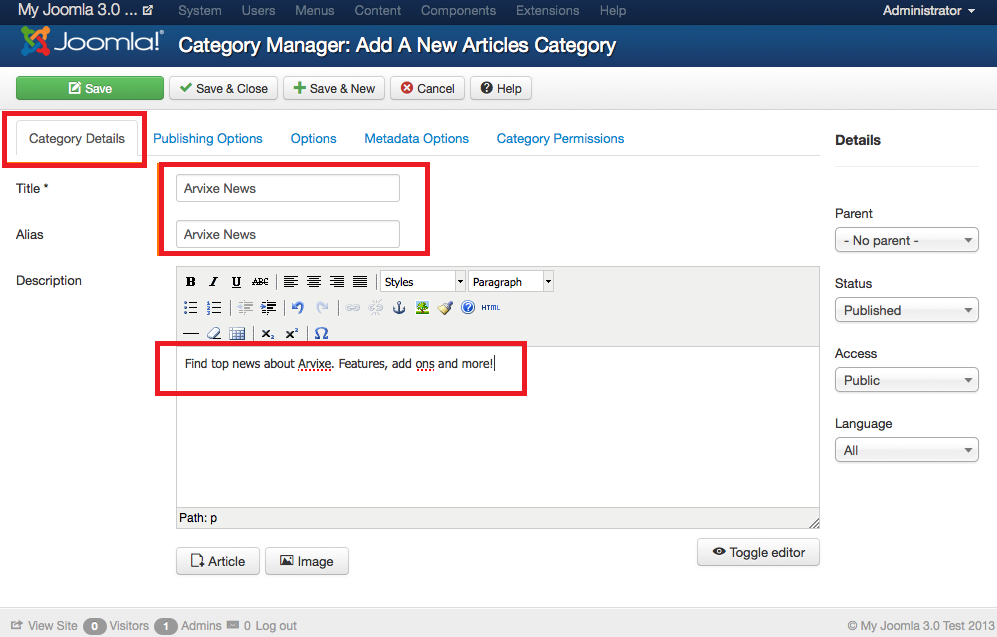Click into the Title input field

pos(287,188)
